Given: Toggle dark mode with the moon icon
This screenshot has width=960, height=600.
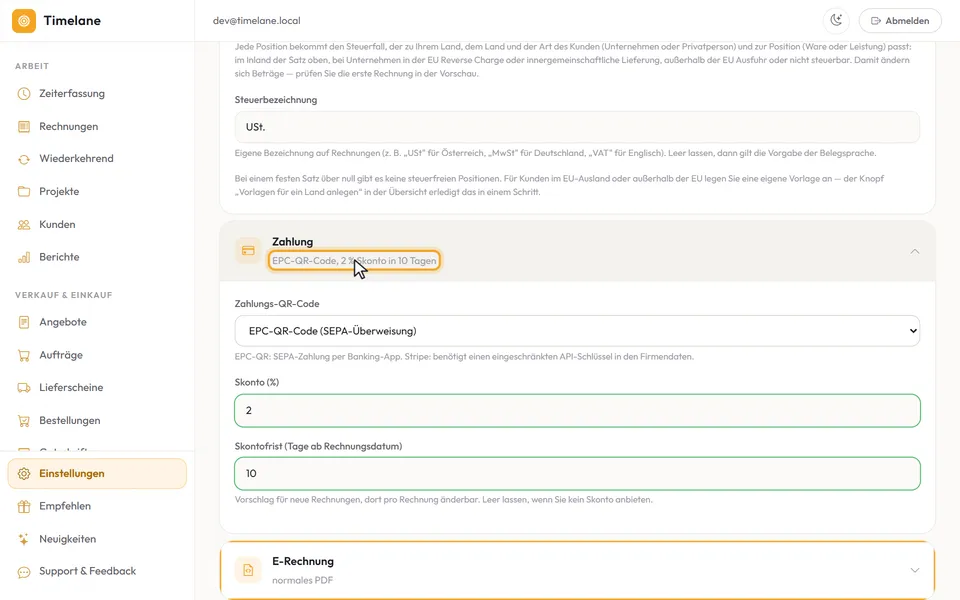Looking at the screenshot, I should point(836,20).
